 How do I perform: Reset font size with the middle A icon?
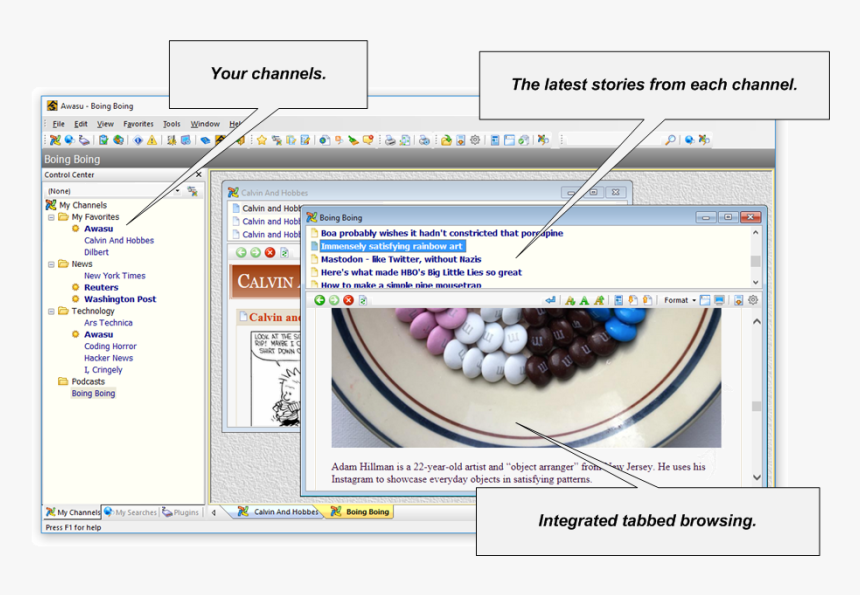pyautogui.click(x=584, y=300)
